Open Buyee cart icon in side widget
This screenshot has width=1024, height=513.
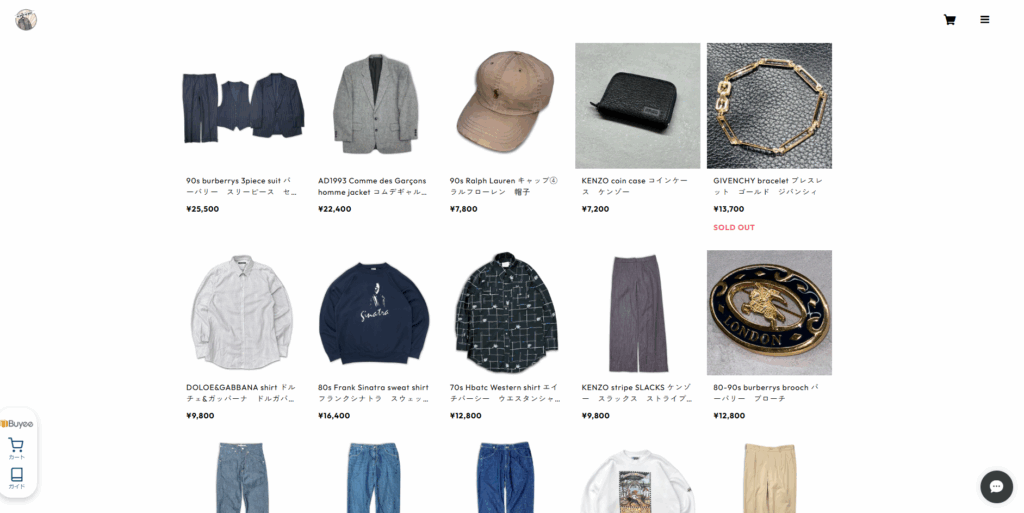click(x=16, y=448)
